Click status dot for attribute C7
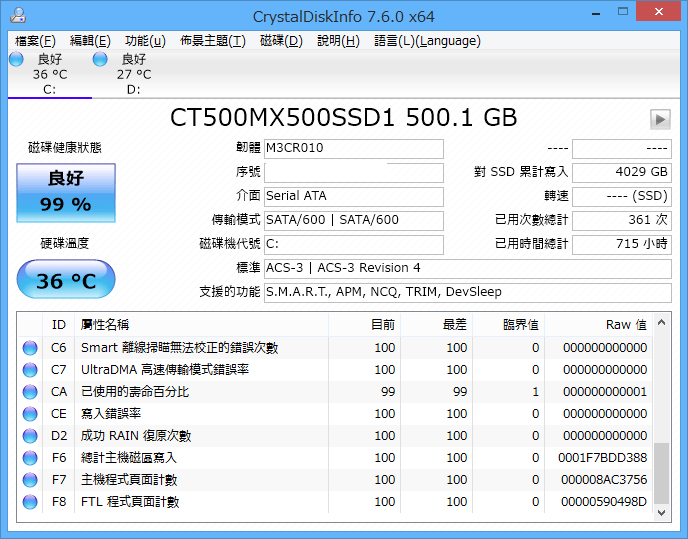 pos(30,370)
